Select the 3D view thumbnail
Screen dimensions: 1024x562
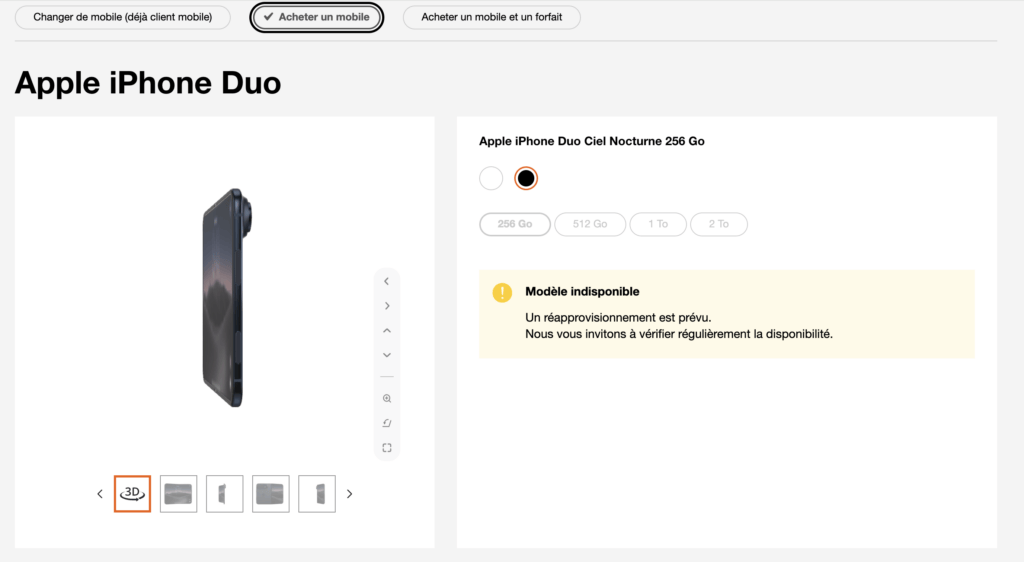pos(133,493)
